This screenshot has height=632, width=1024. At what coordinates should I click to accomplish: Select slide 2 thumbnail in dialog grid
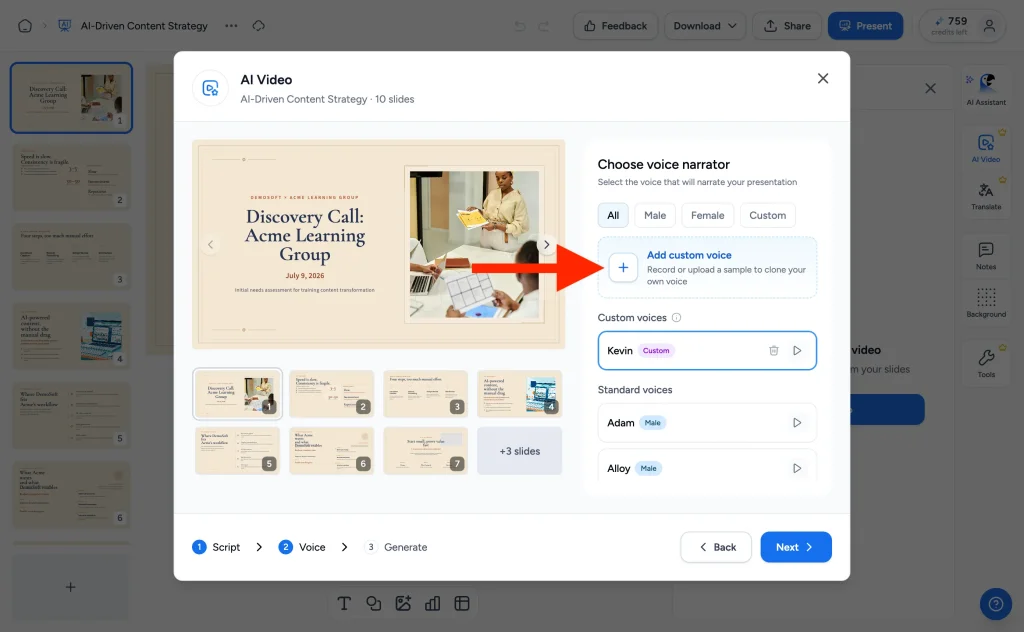[x=332, y=394]
